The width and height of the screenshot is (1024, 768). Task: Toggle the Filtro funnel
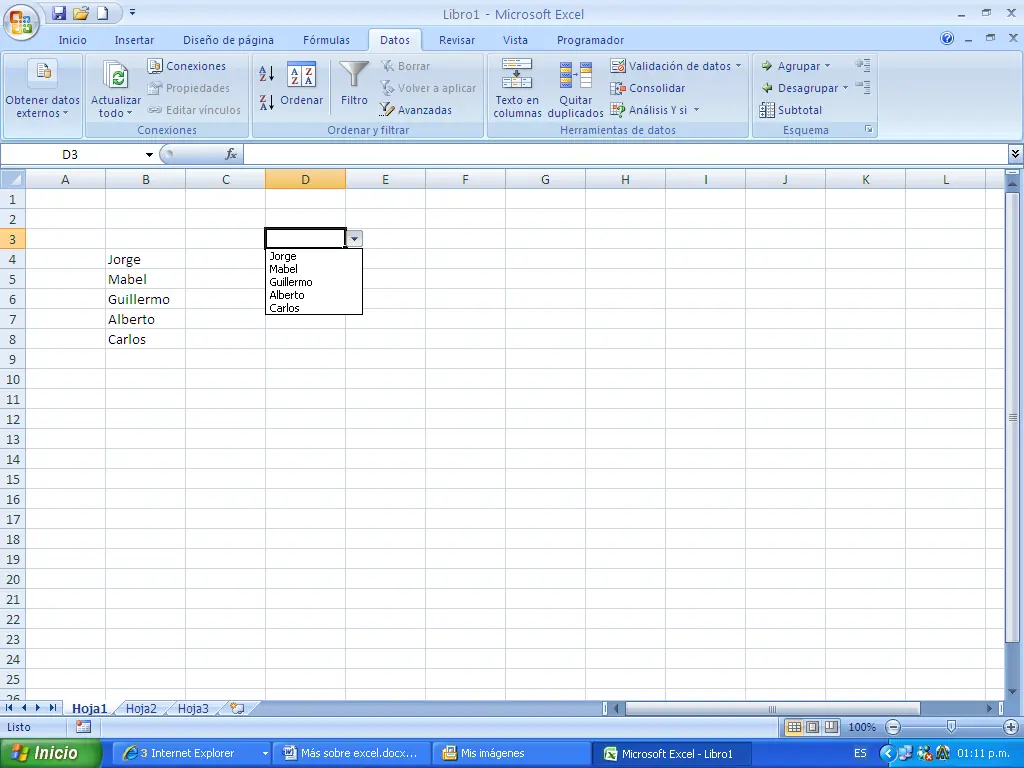tap(354, 84)
